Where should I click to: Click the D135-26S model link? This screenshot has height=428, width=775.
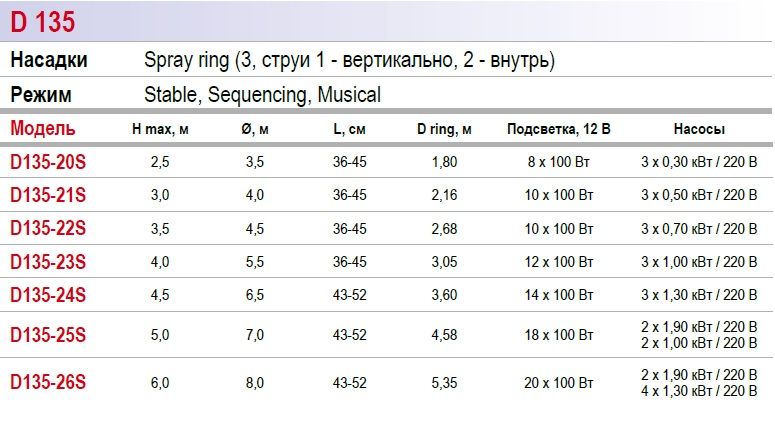(48, 382)
